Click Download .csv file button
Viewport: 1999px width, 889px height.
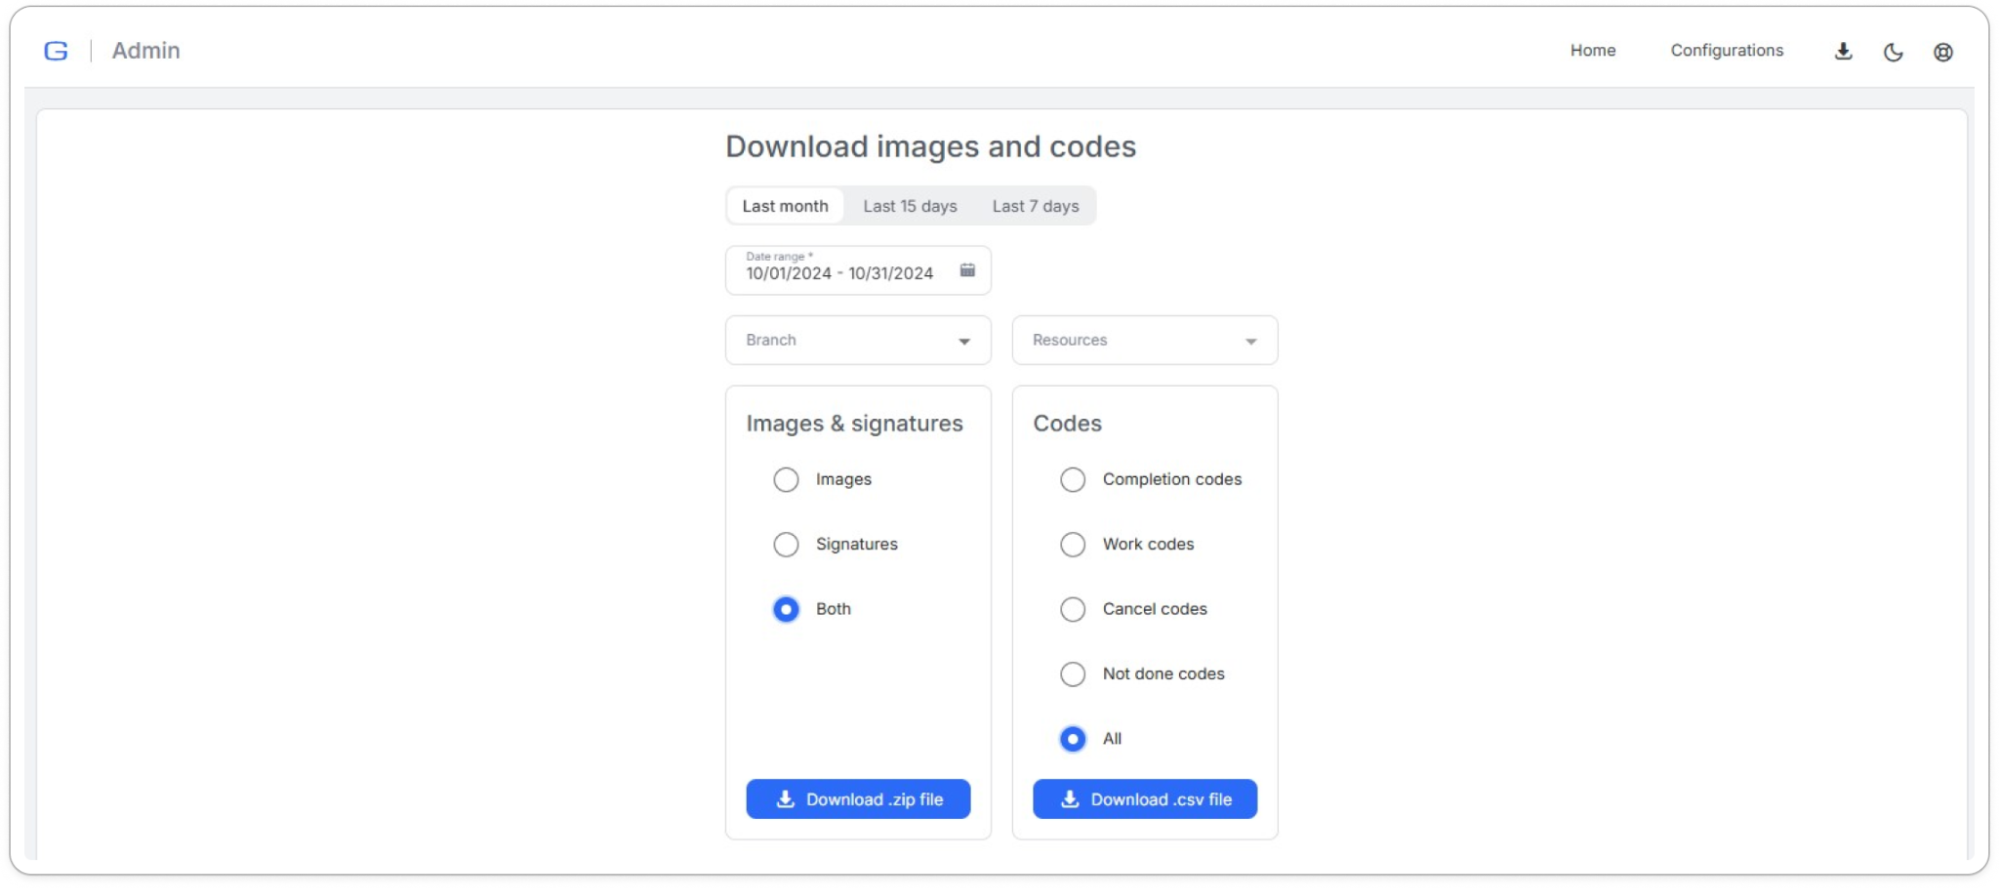tap(1144, 799)
